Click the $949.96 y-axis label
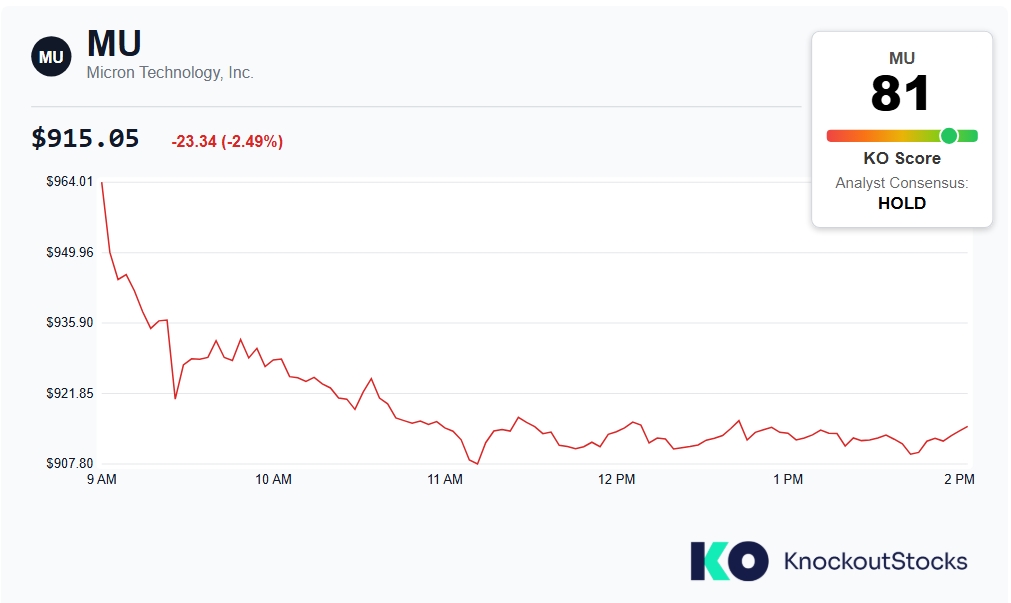1011x603 pixels. (x=70, y=252)
